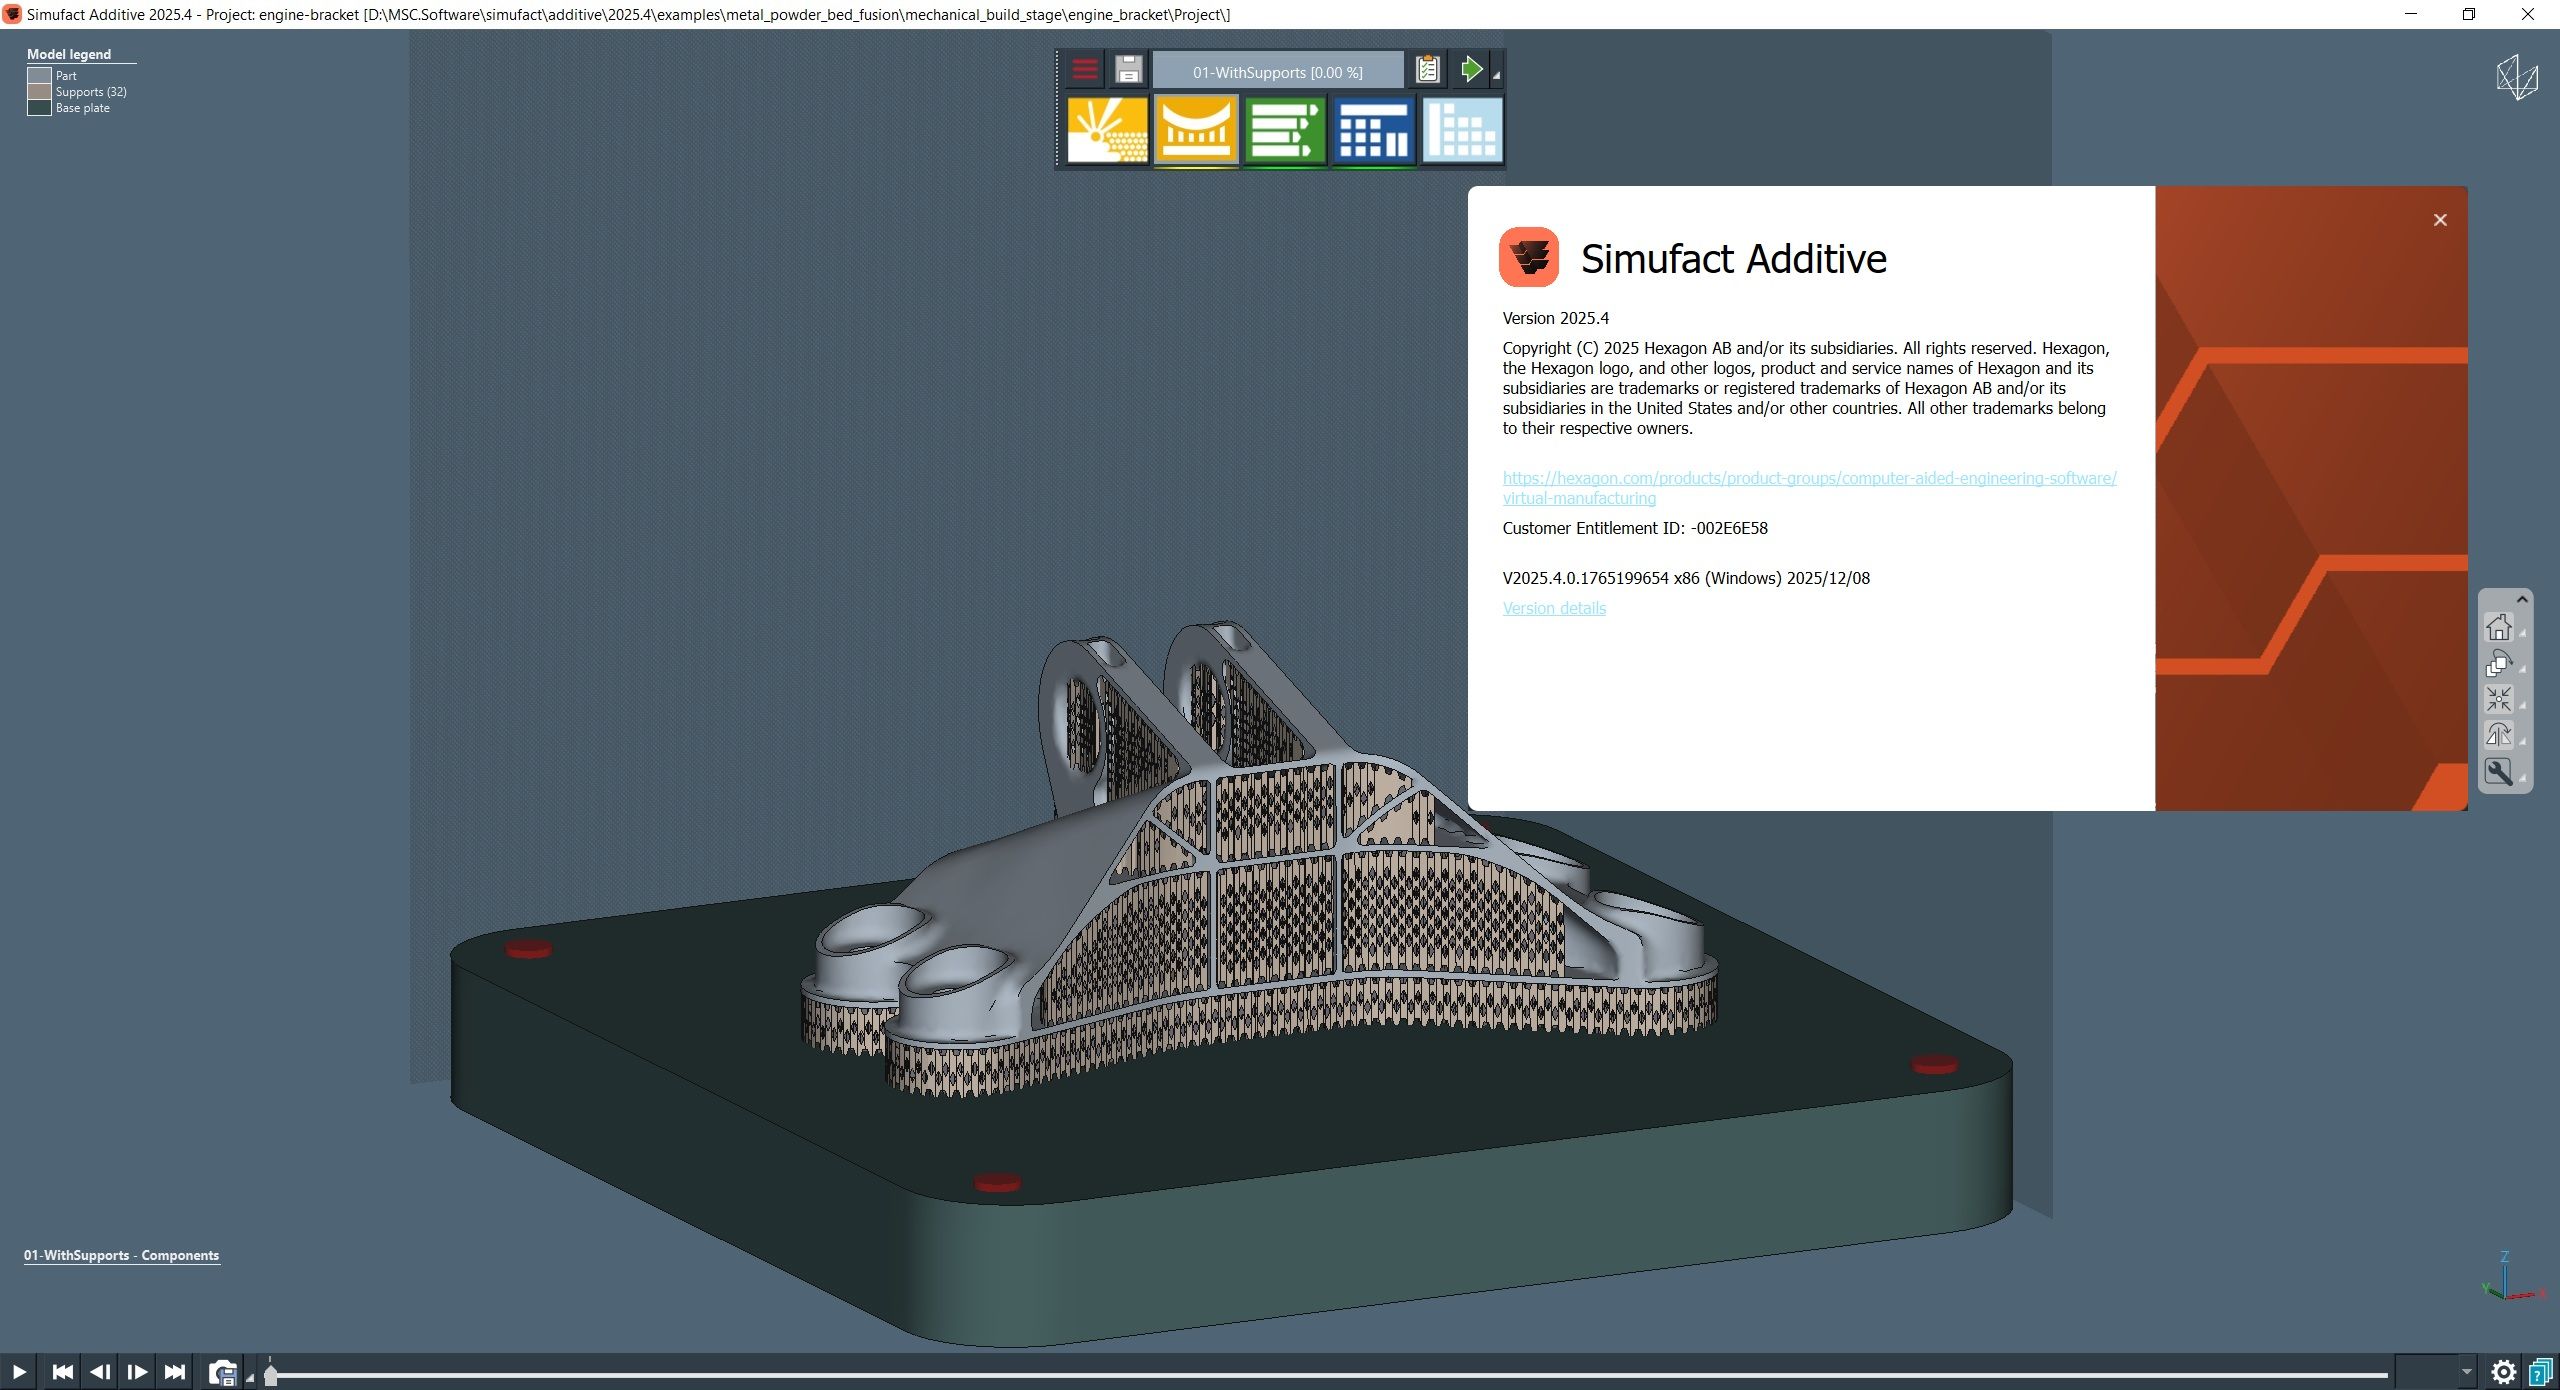
Task: Click the fit-view-to-window icon
Action: (x=2498, y=698)
